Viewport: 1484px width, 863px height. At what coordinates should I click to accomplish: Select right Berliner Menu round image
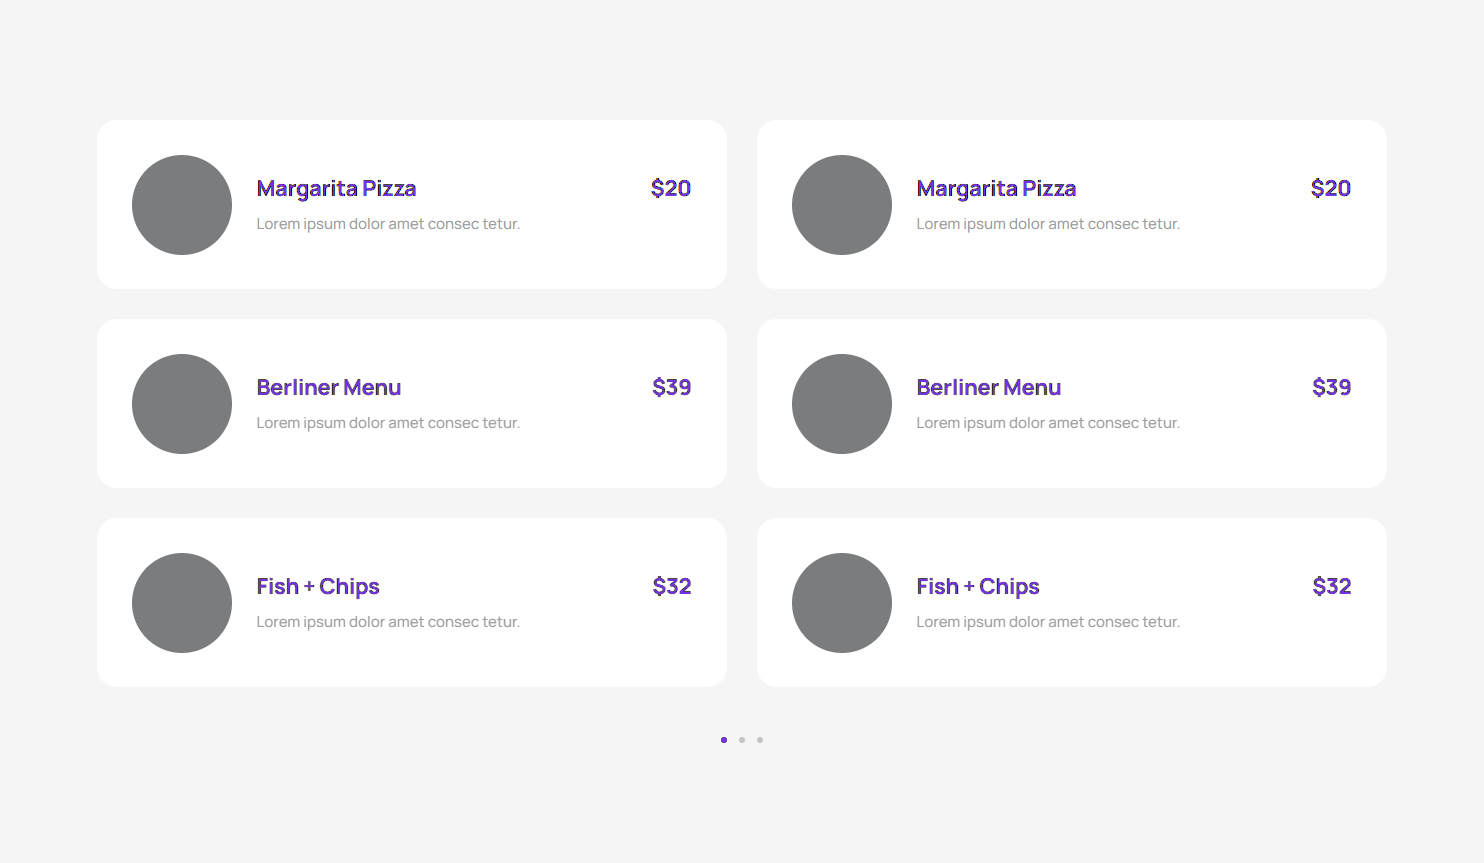842,404
